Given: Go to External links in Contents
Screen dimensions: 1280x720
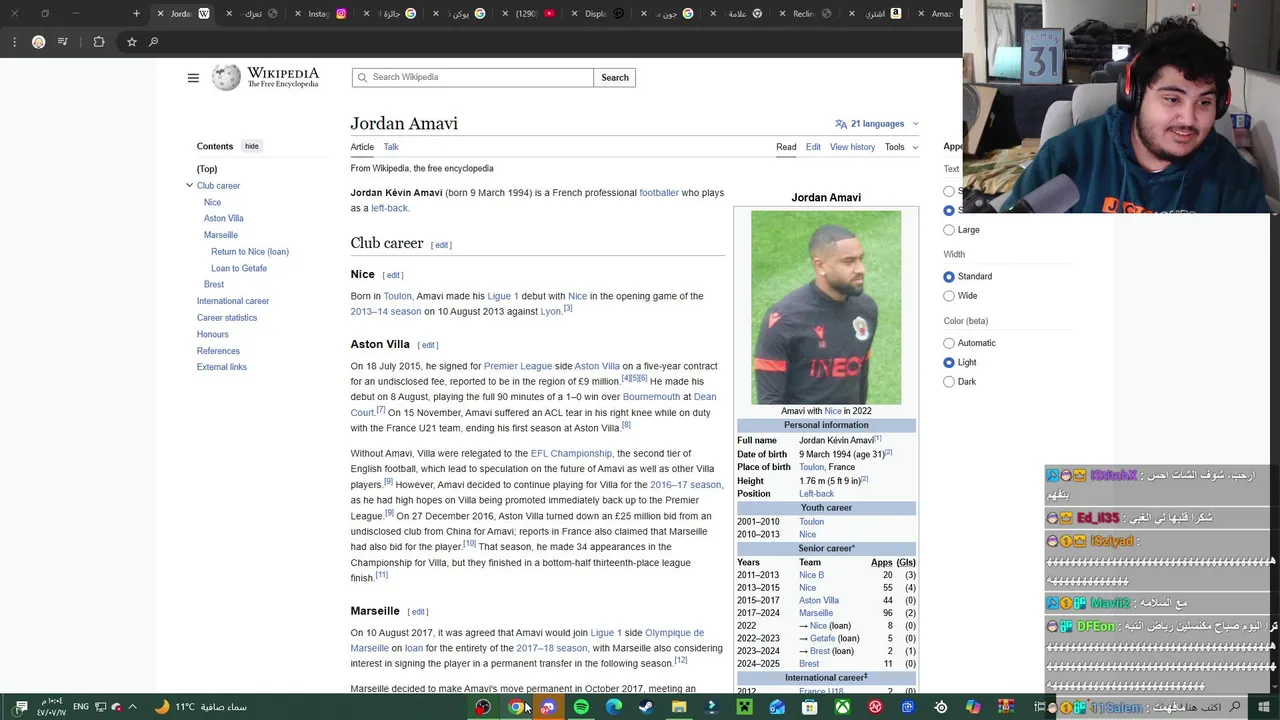Looking at the screenshot, I should click(222, 367).
